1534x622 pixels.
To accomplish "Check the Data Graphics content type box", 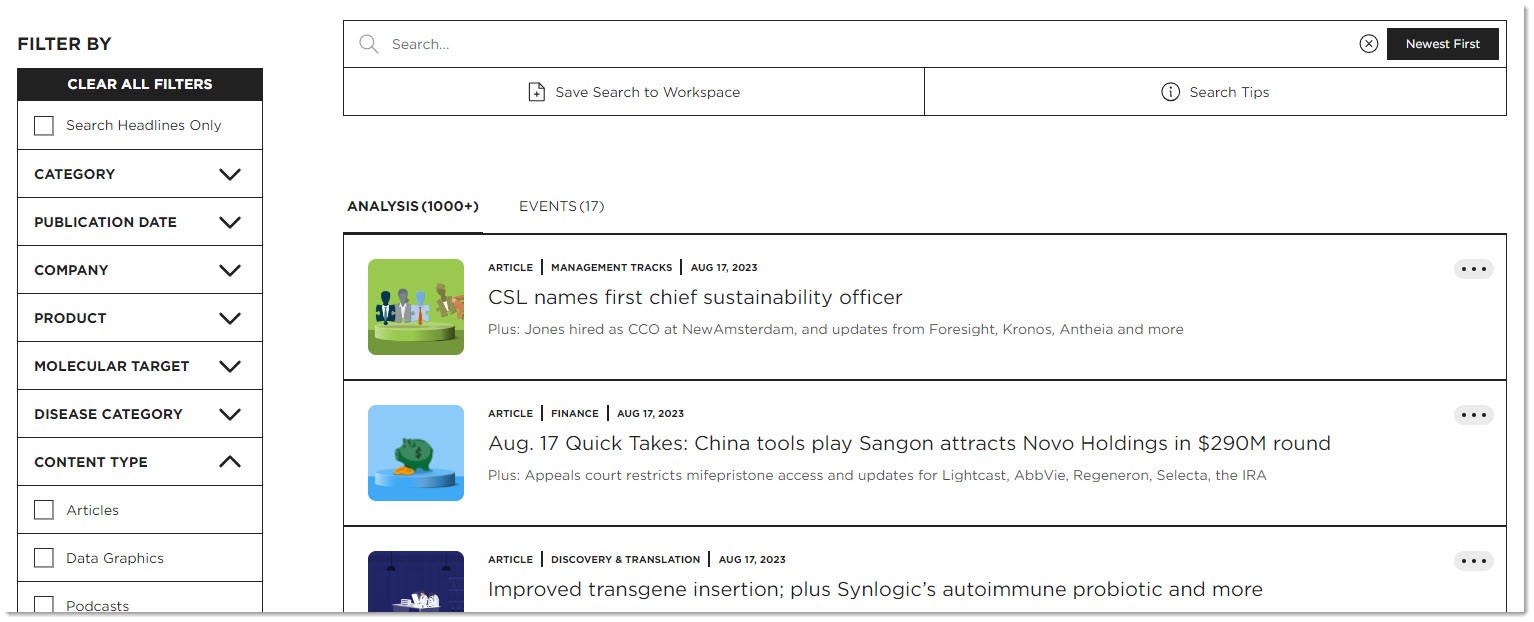I will [44, 558].
